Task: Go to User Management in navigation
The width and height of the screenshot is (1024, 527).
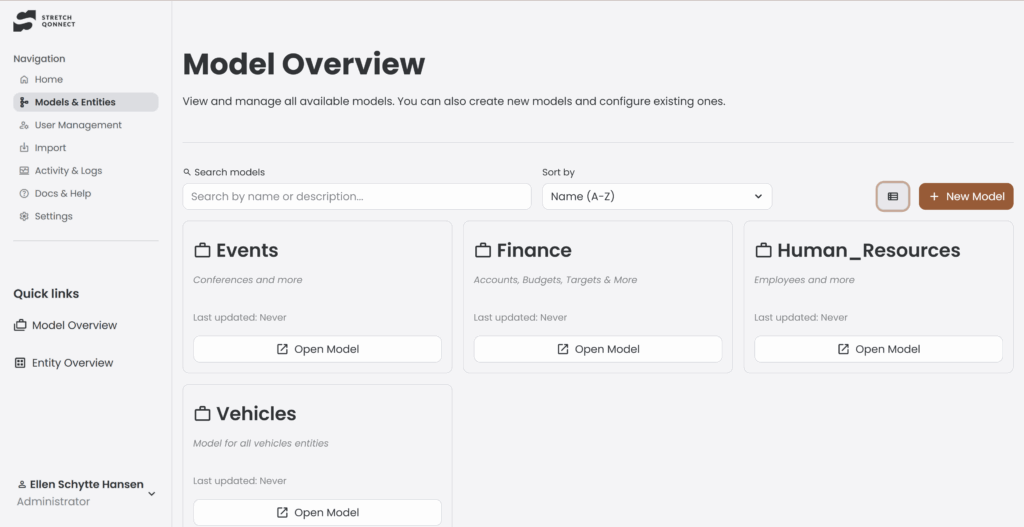Action: click(x=77, y=125)
